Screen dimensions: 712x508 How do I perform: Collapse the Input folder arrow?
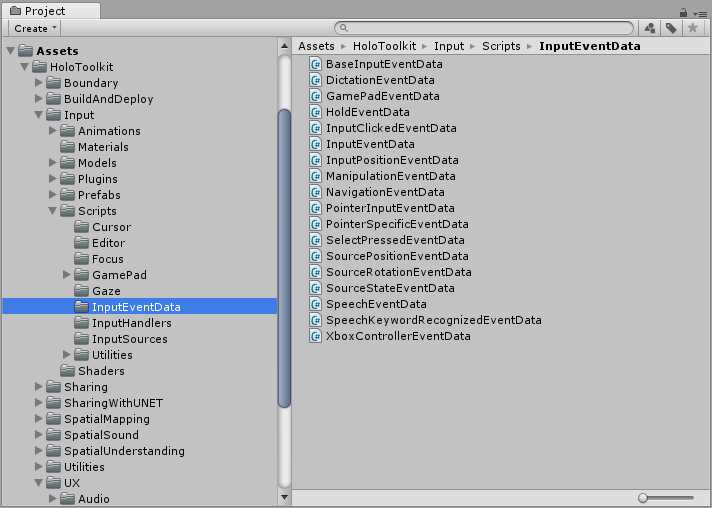click(39, 114)
